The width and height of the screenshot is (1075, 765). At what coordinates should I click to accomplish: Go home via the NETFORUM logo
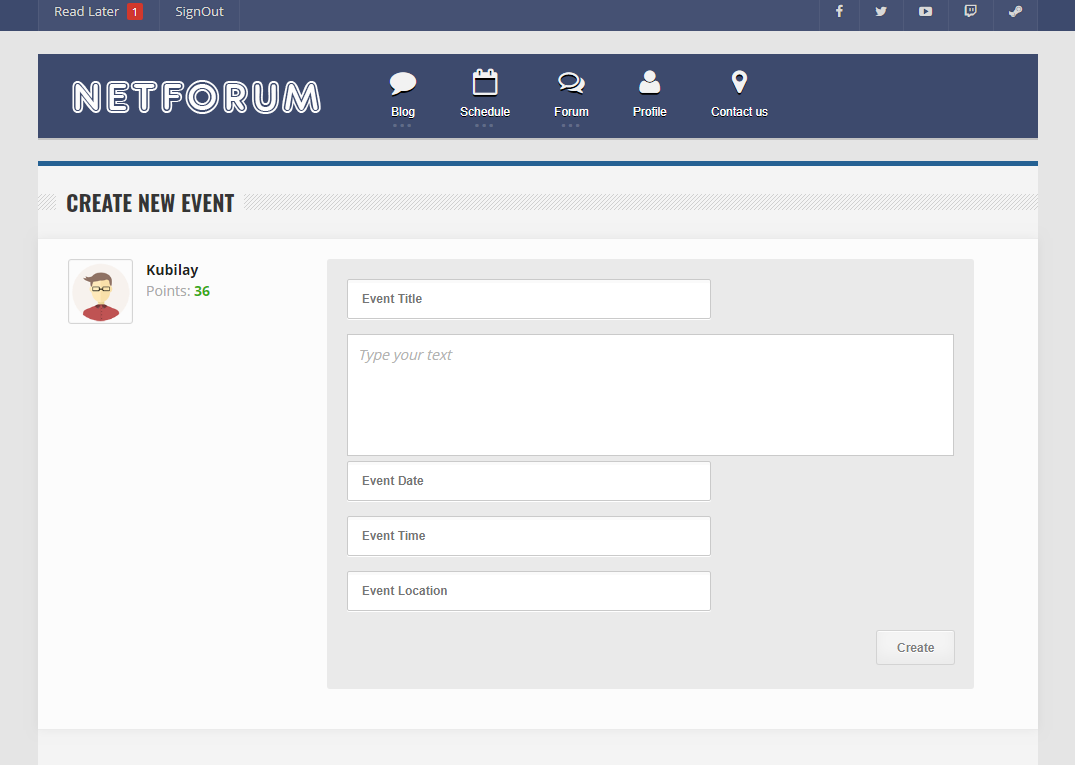pyautogui.click(x=195, y=96)
